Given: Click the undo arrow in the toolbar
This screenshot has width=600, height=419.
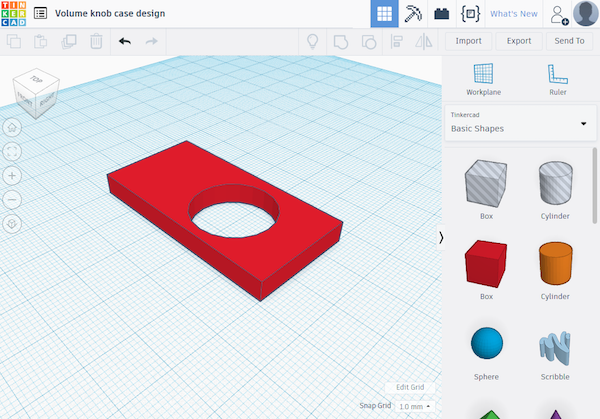Looking at the screenshot, I should pyautogui.click(x=124, y=41).
